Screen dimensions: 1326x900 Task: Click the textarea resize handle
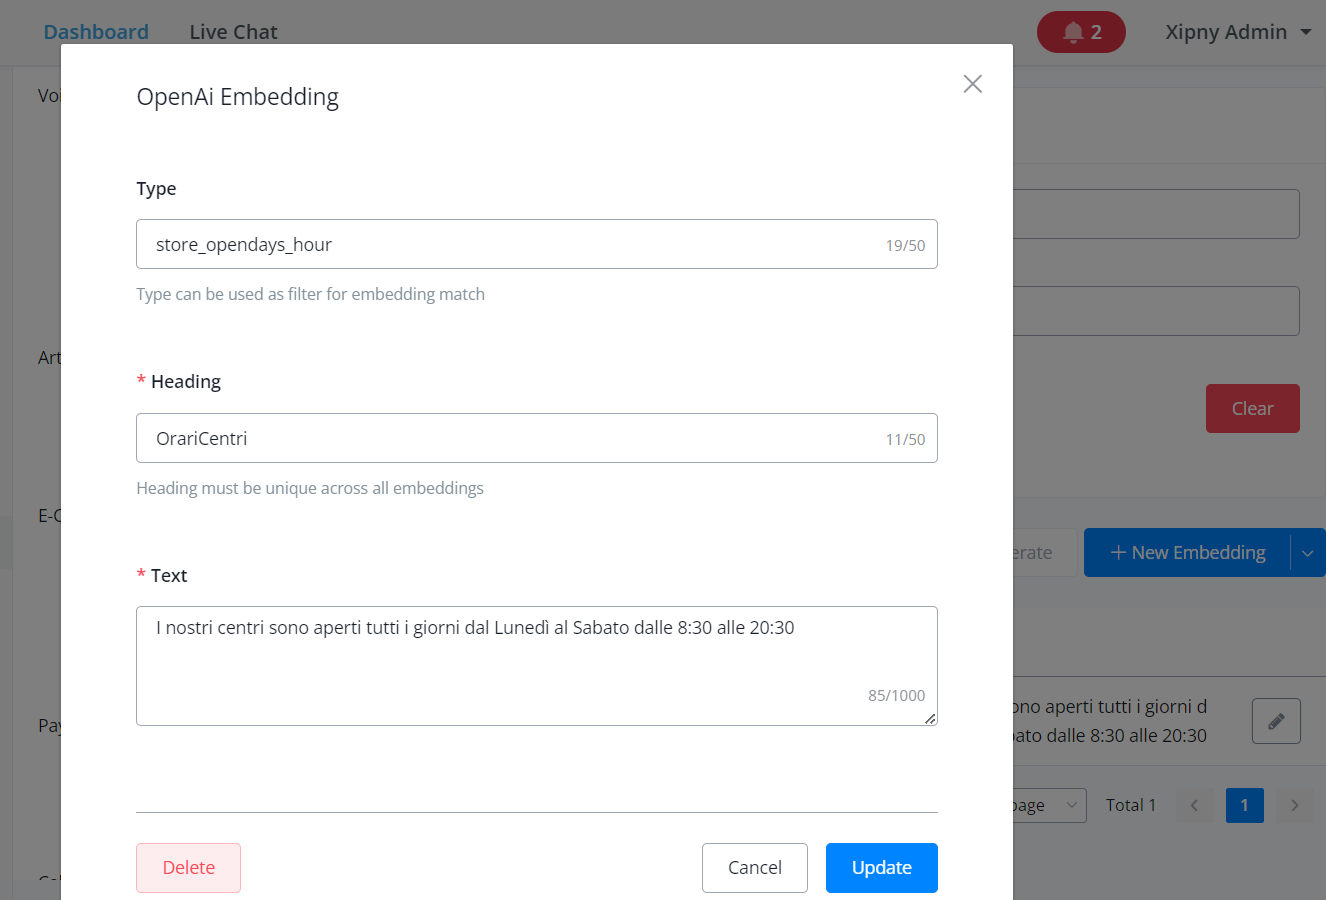click(930, 718)
